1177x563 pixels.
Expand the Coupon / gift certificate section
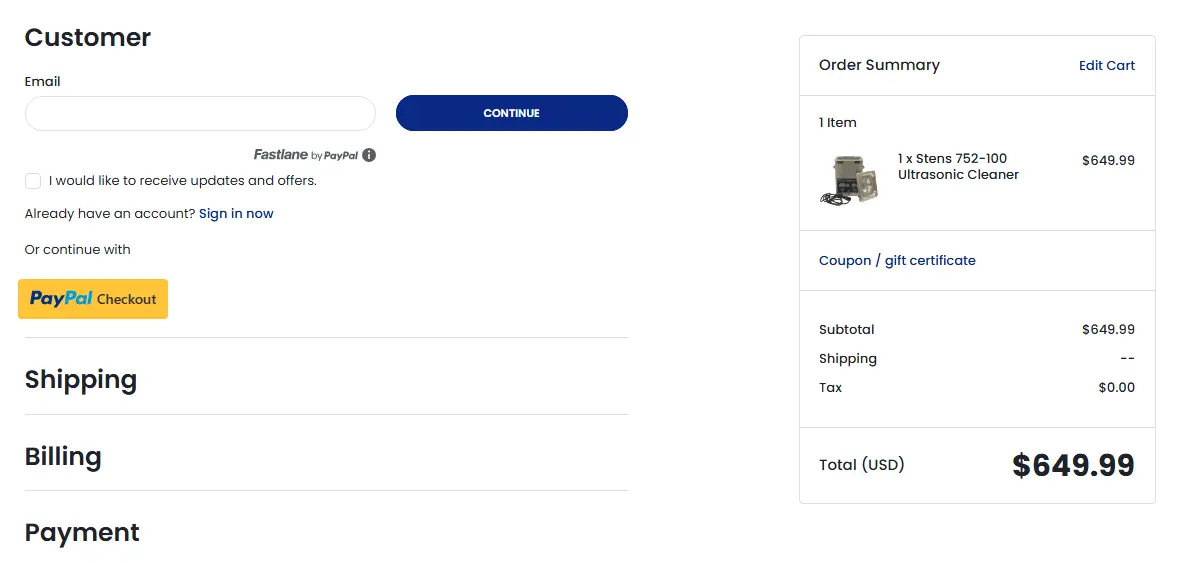(x=897, y=260)
